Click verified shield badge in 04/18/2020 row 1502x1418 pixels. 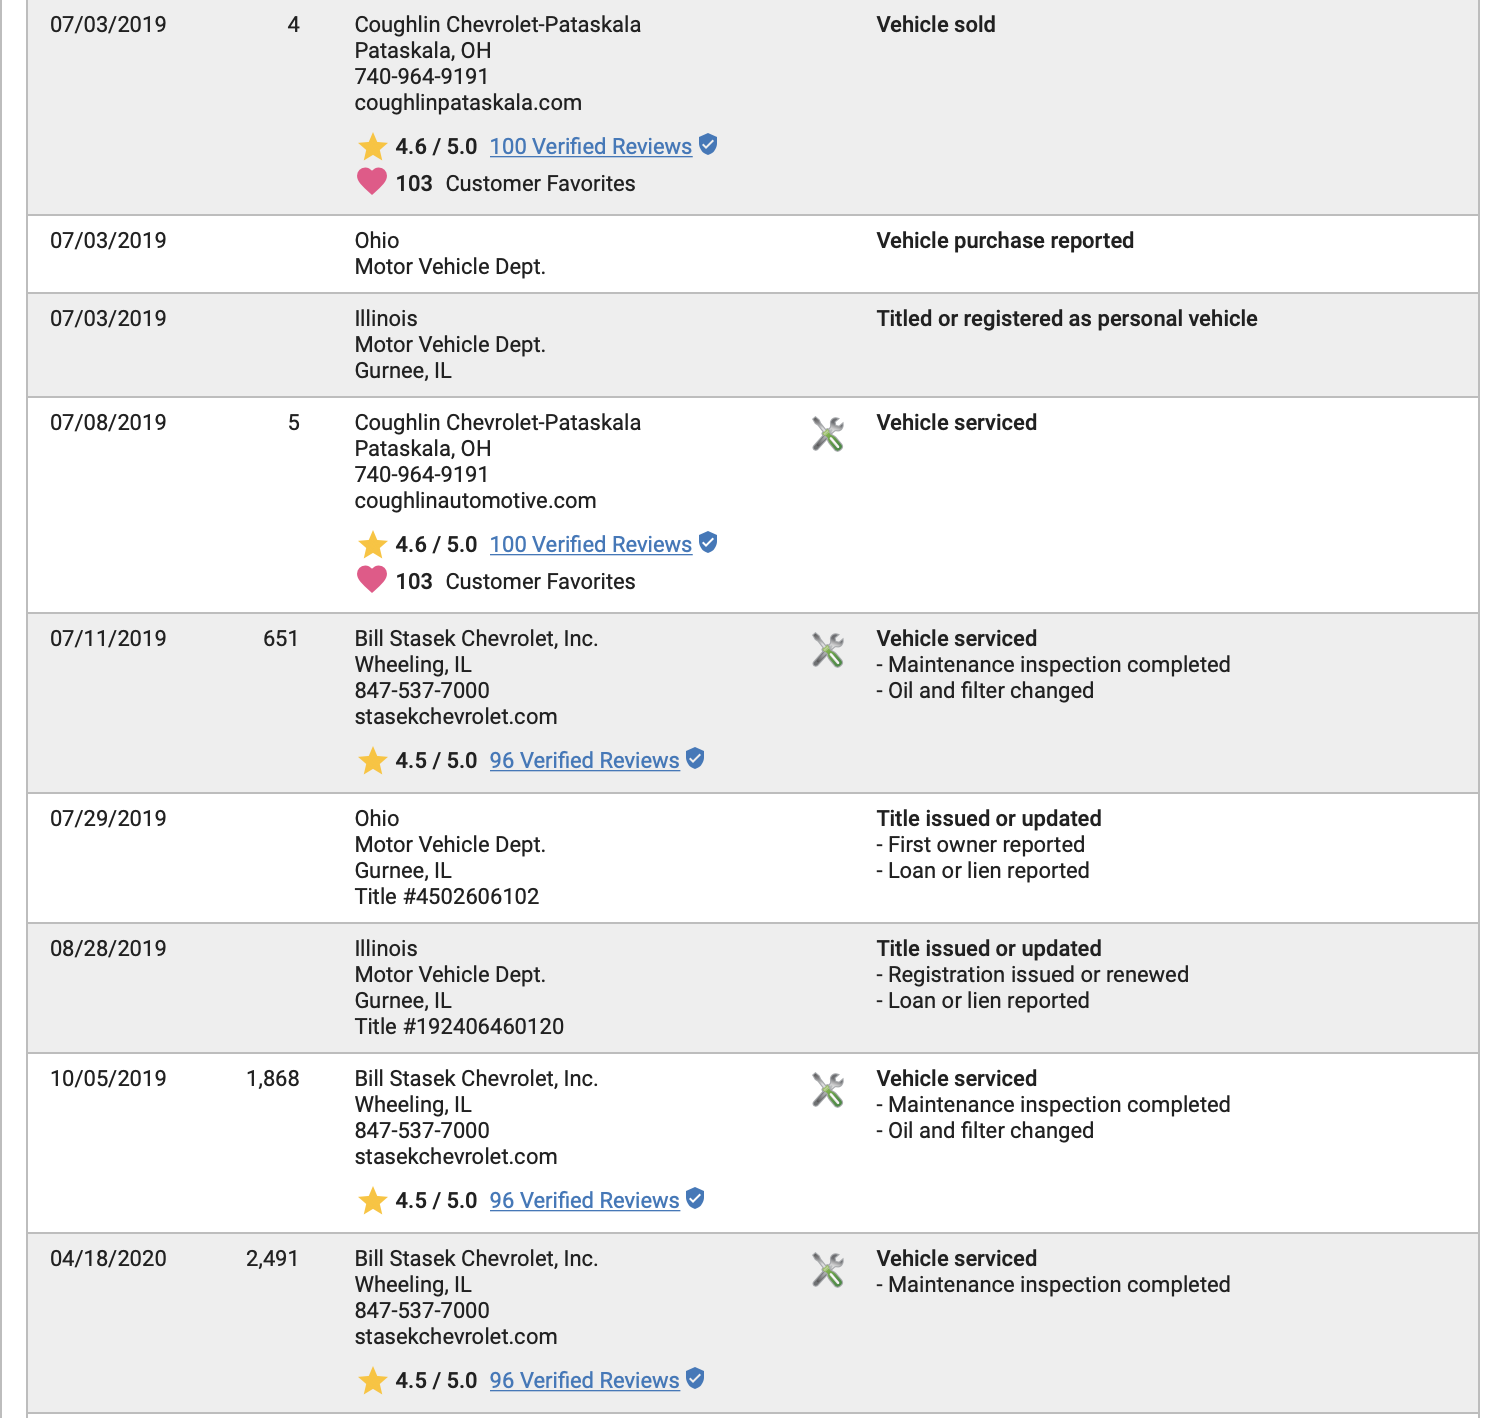[x=695, y=1378]
